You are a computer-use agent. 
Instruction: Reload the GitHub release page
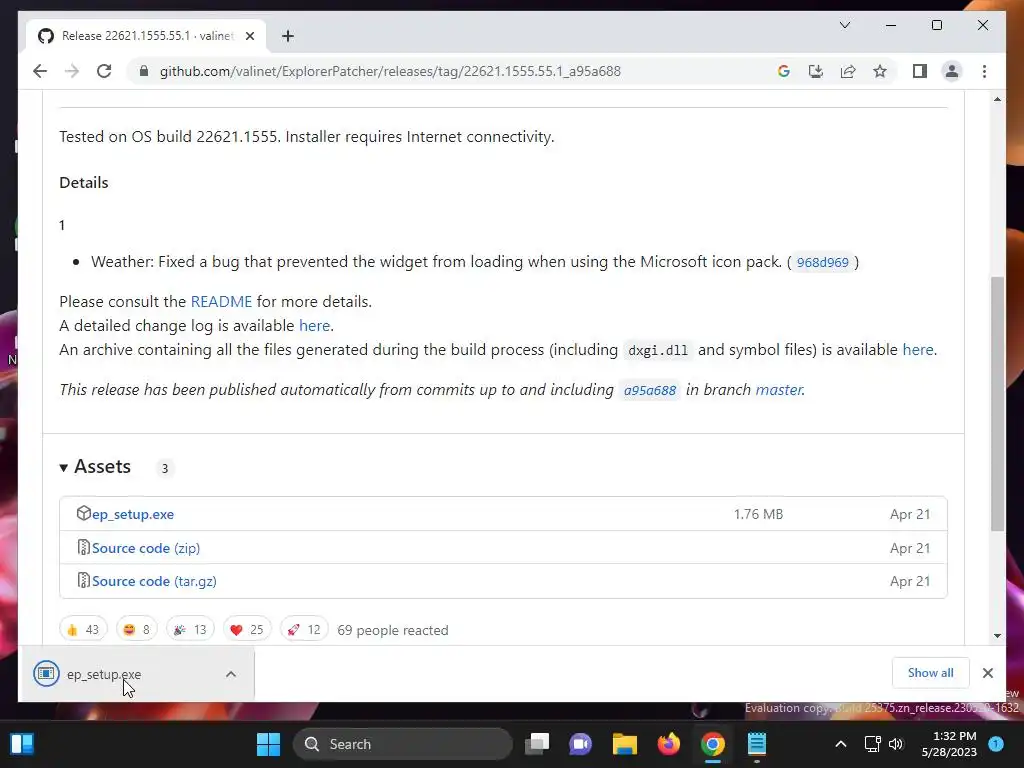[104, 71]
